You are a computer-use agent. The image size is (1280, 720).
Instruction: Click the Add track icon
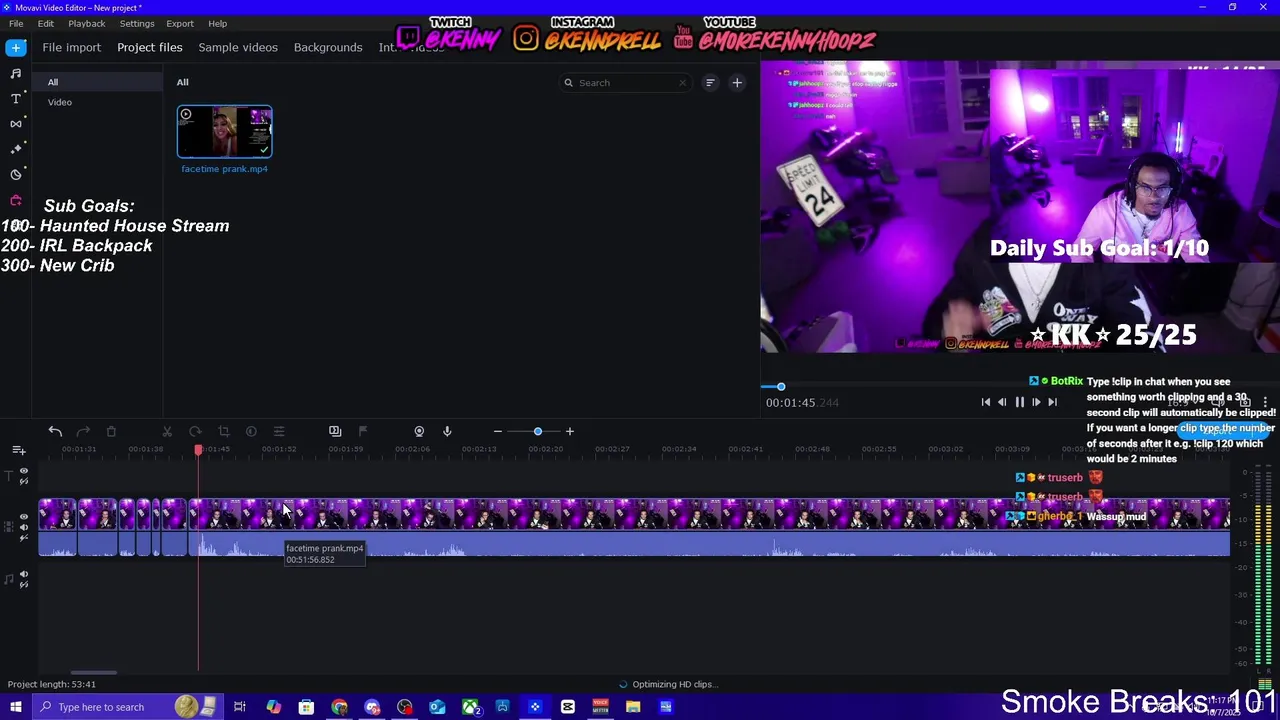pos(19,450)
